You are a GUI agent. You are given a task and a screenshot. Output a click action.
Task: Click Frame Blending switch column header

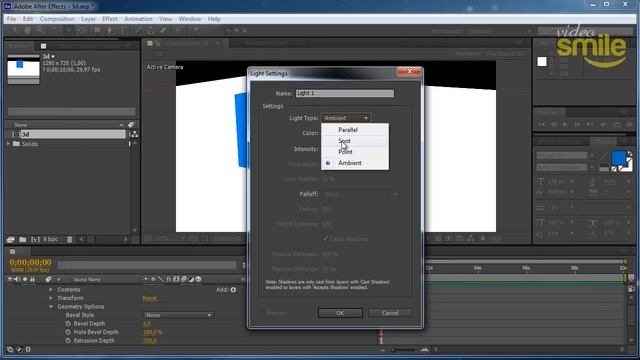point(176,279)
